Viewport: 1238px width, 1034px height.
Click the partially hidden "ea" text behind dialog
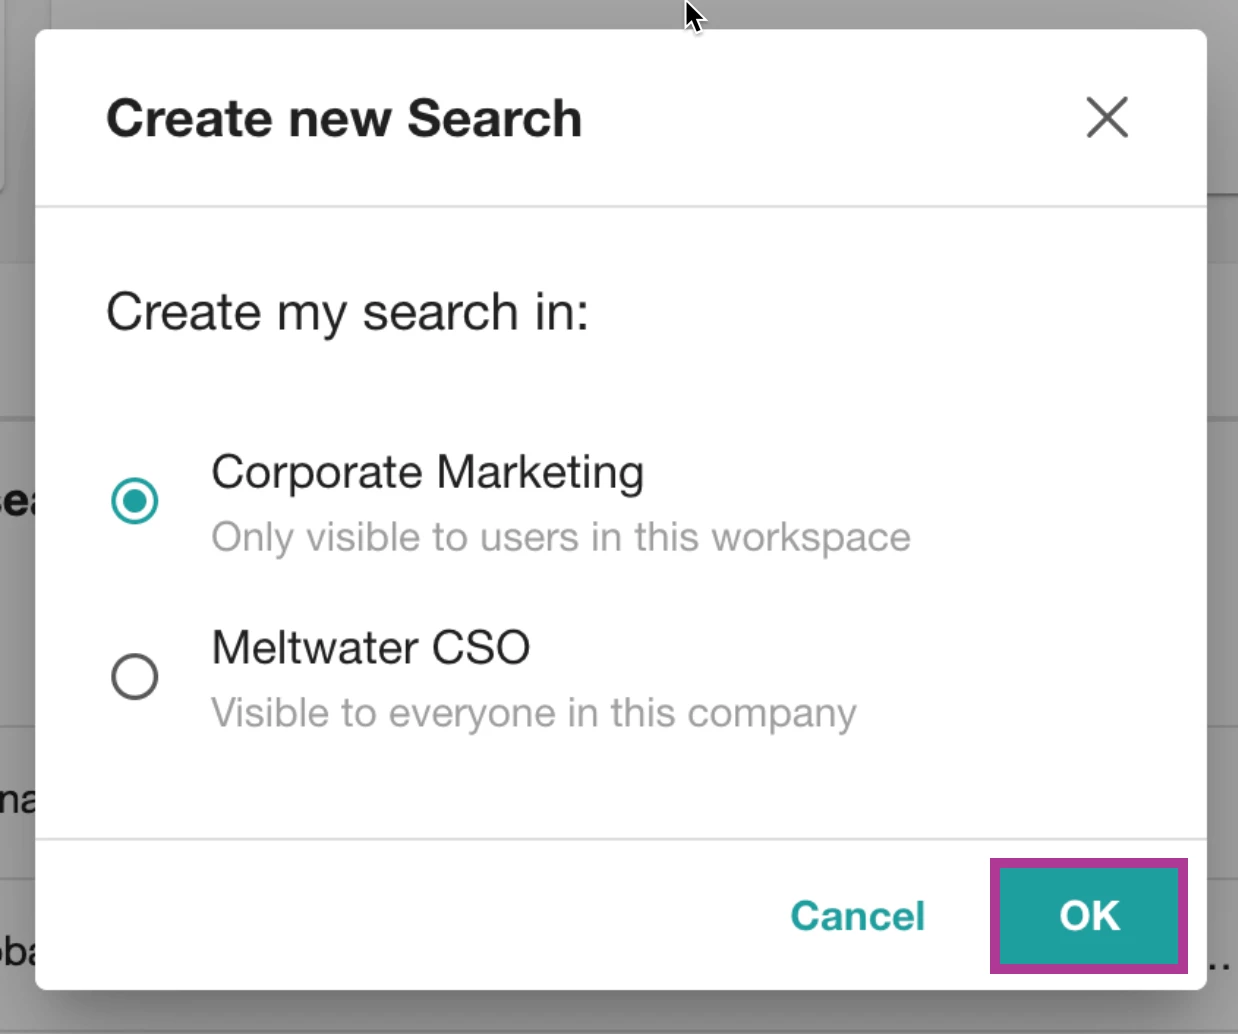[16, 500]
